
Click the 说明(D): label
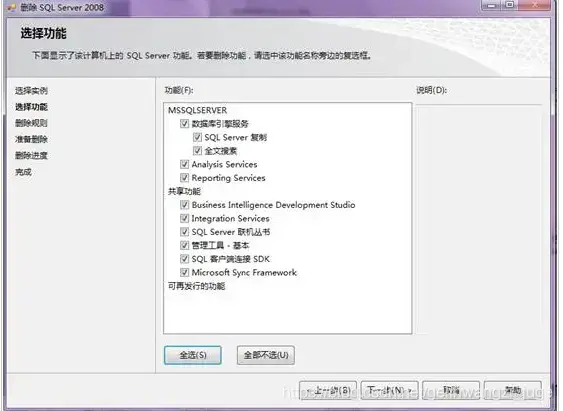click(431, 90)
